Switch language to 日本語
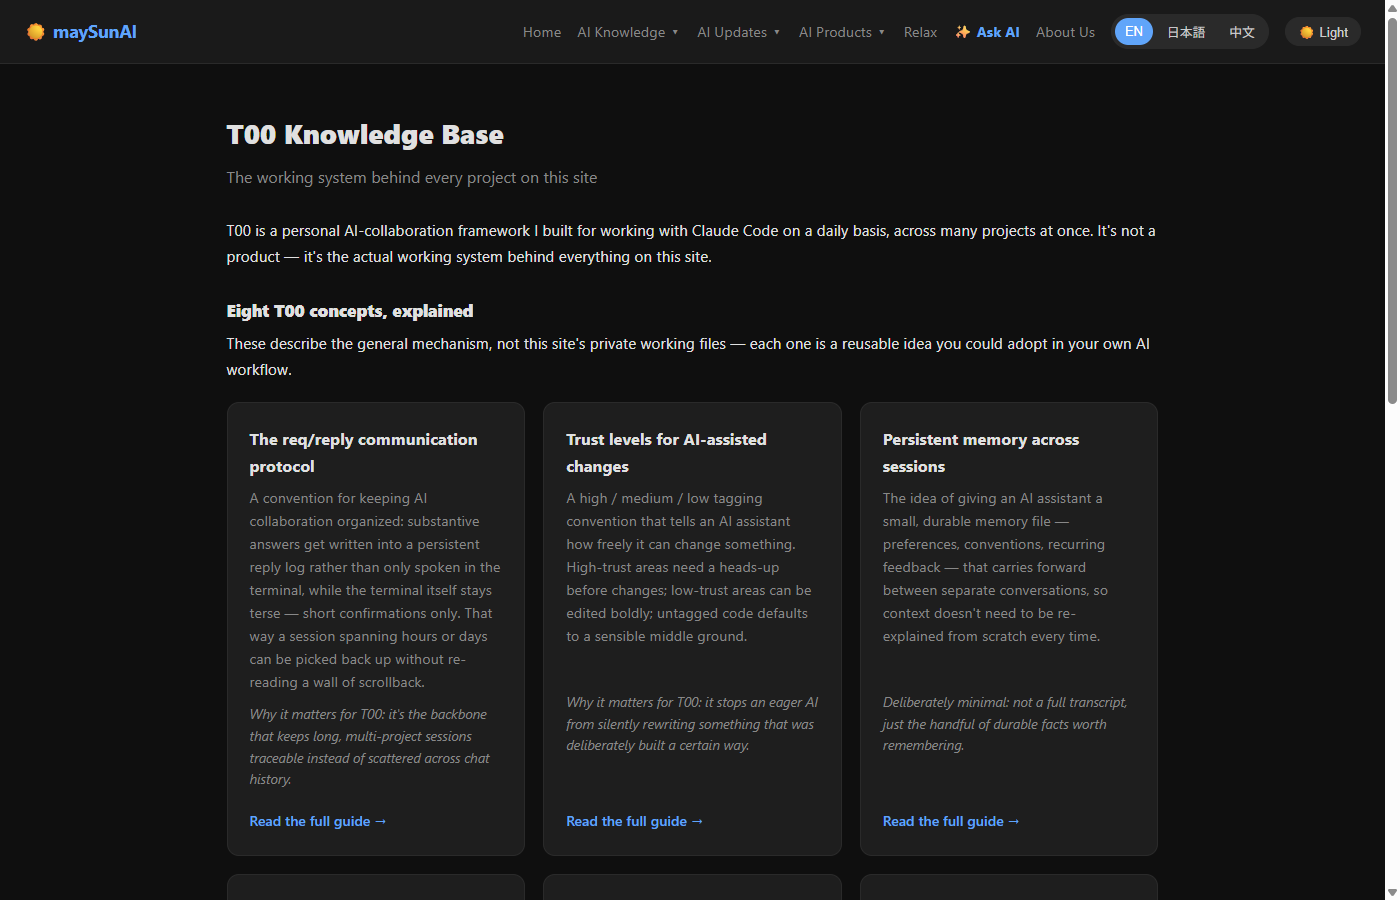The width and height of the screenshot is (1400, 900). tap(1186, 32)
